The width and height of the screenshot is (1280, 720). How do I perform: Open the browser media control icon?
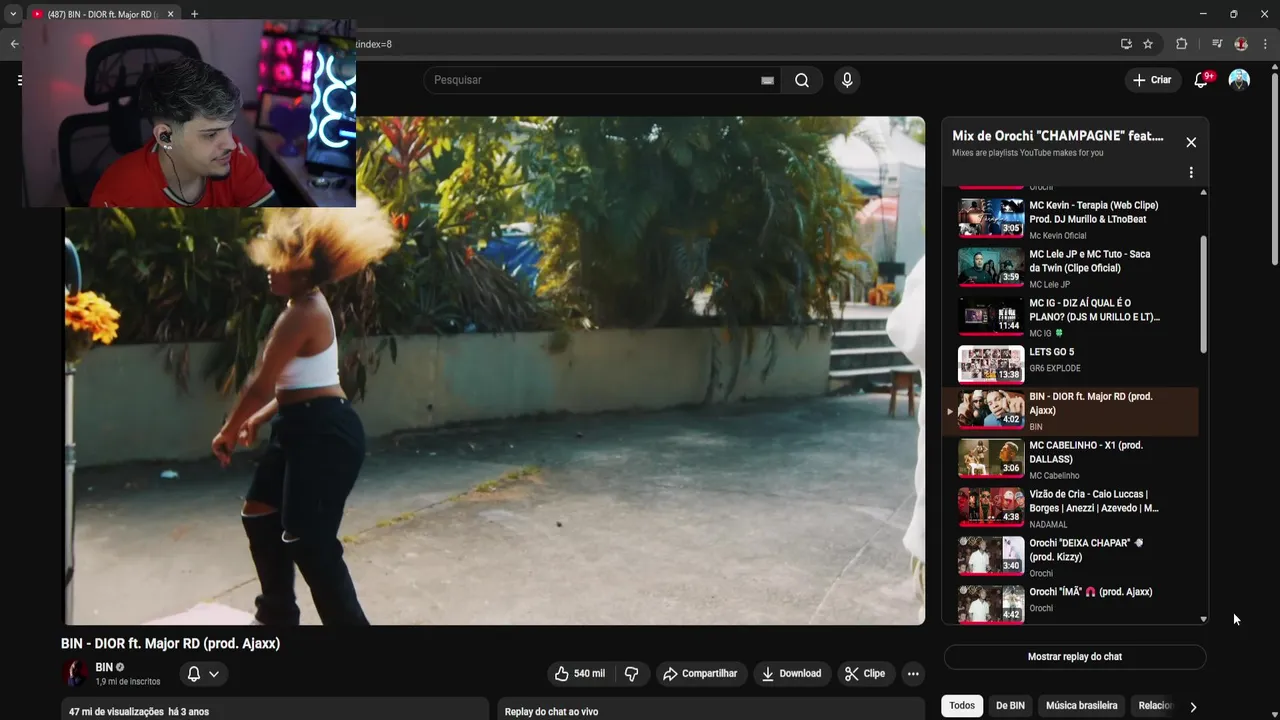(1217, 44)
